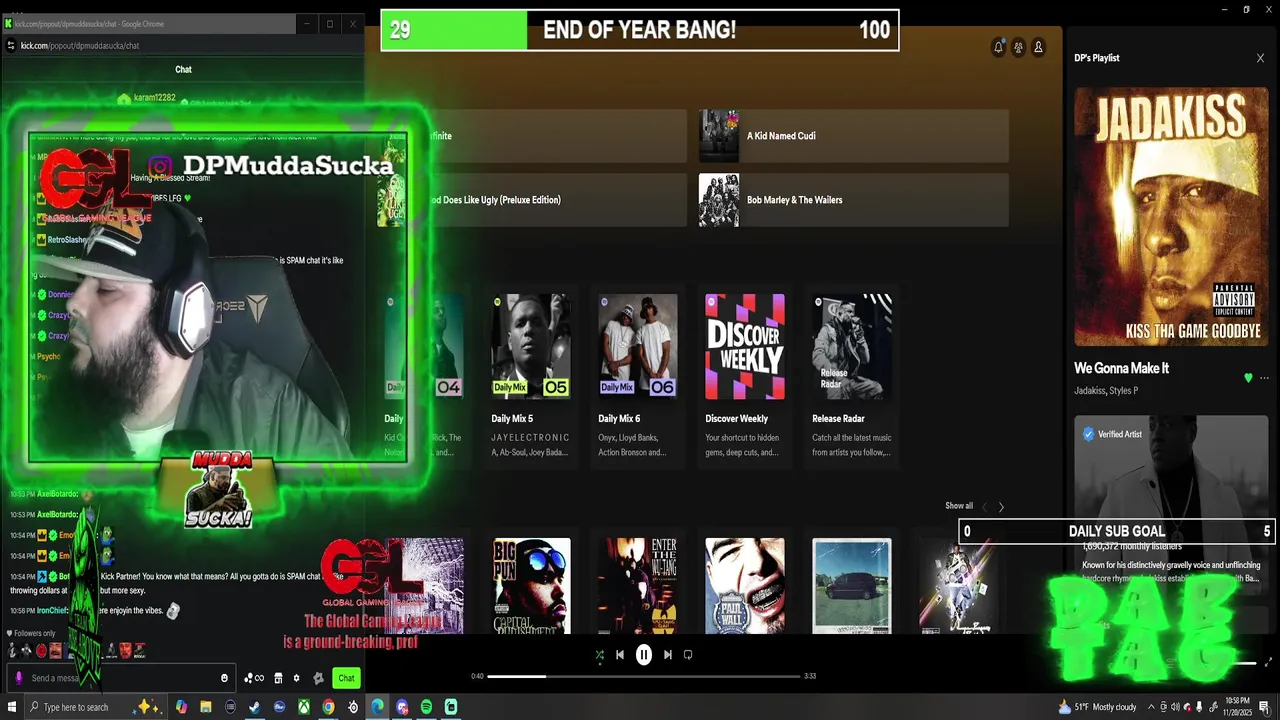The height and width of the screenshot is (720, 1280).
Task: Open the tray microphone icon
Action: 1199,707
